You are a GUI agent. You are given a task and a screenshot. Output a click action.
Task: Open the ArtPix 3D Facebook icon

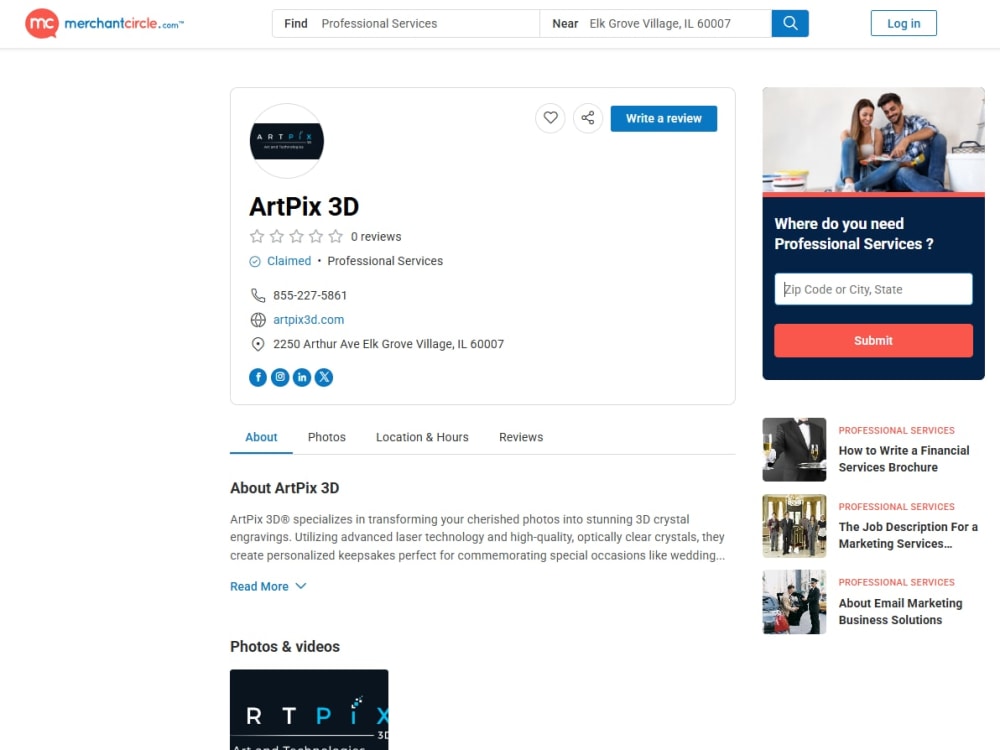[258, 378]
